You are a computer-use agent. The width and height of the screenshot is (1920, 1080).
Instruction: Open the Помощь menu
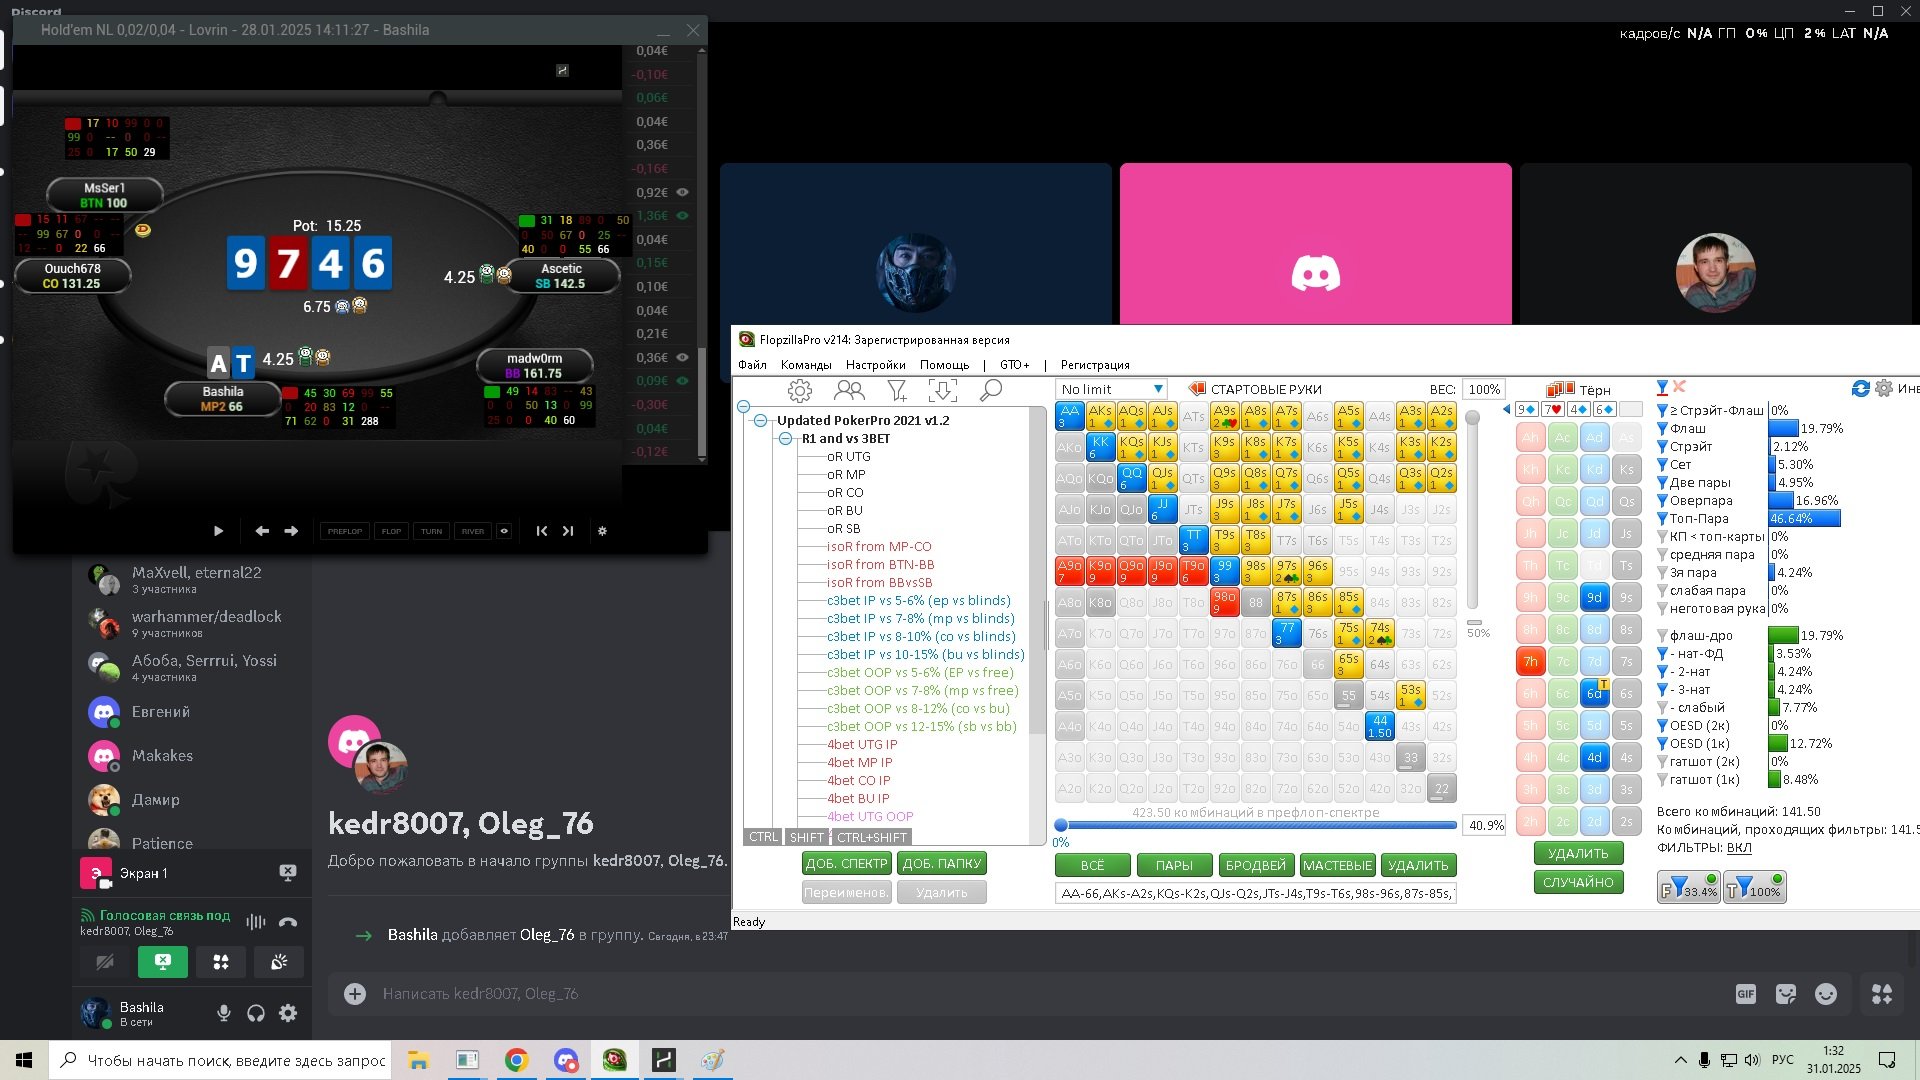click(944, 365)
